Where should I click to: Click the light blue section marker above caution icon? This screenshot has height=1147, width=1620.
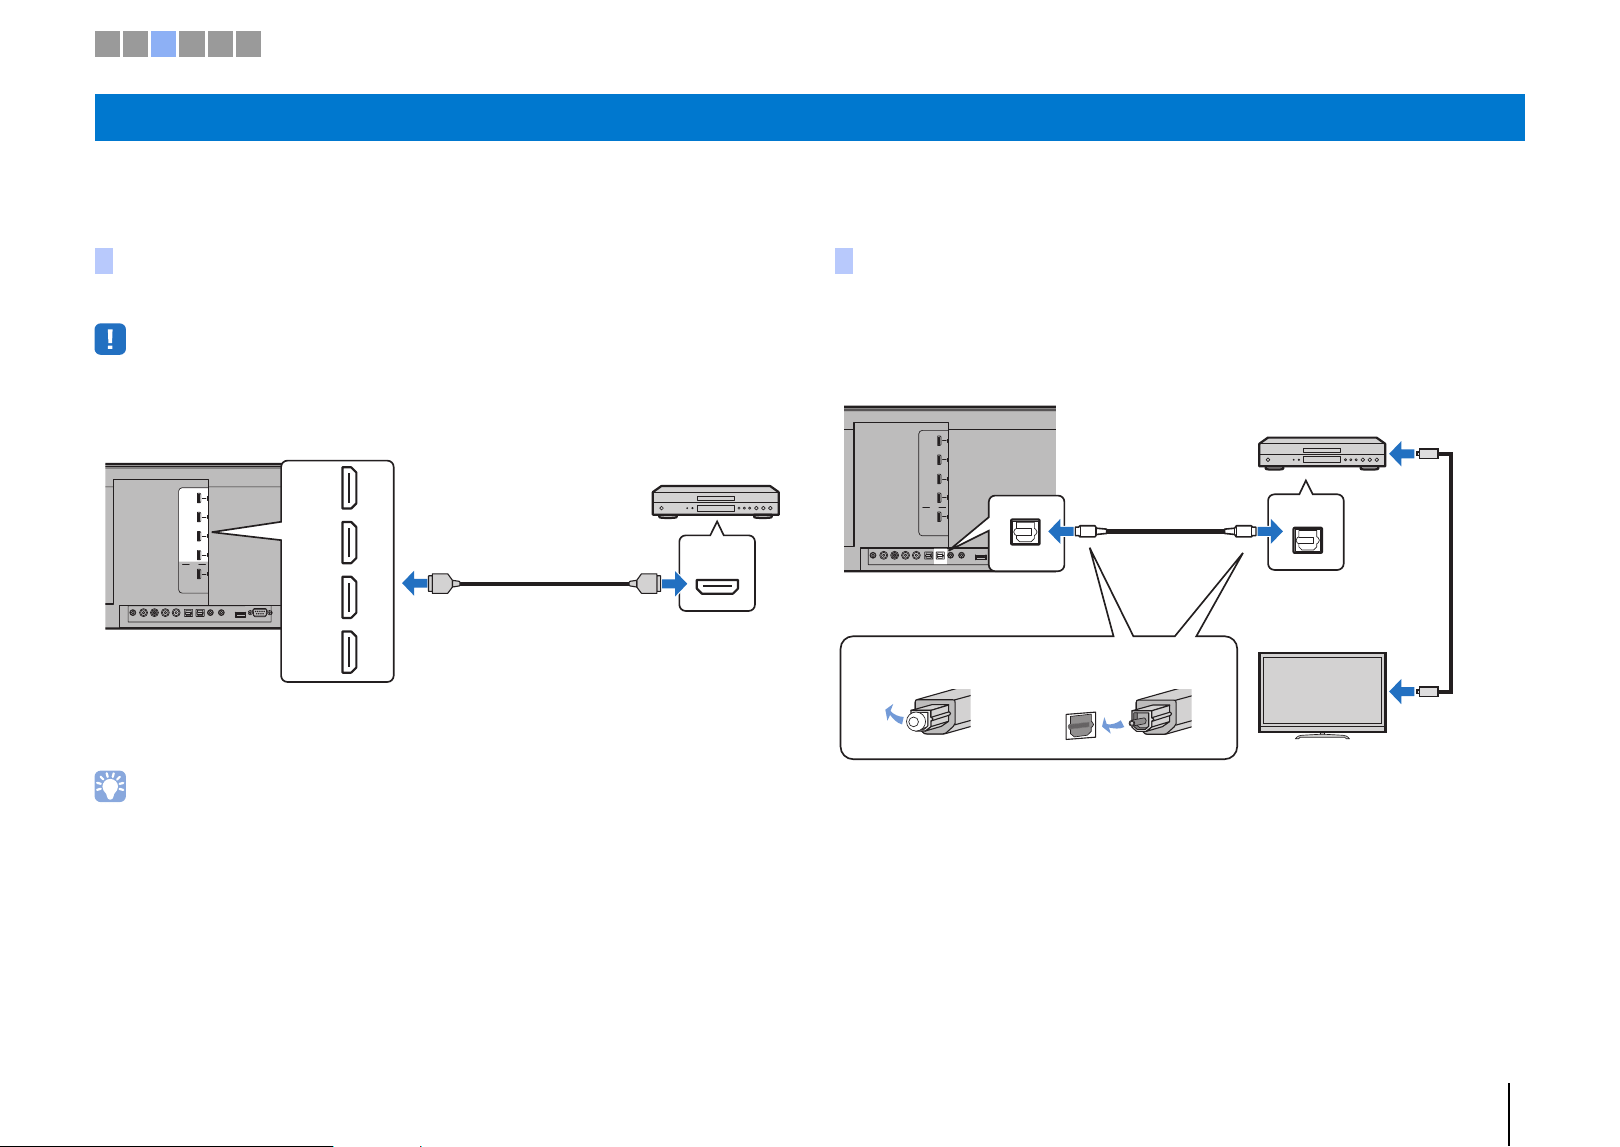coord(104,261)
